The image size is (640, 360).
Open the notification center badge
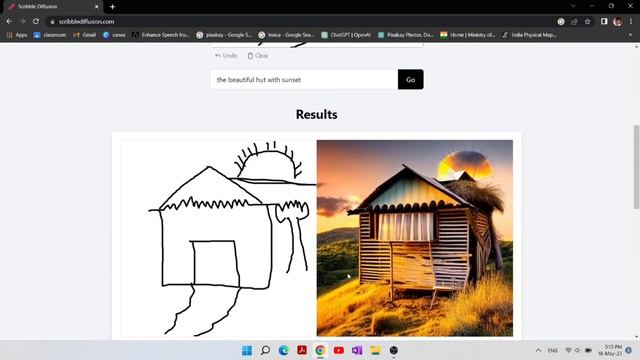click(x=629, y=350)
